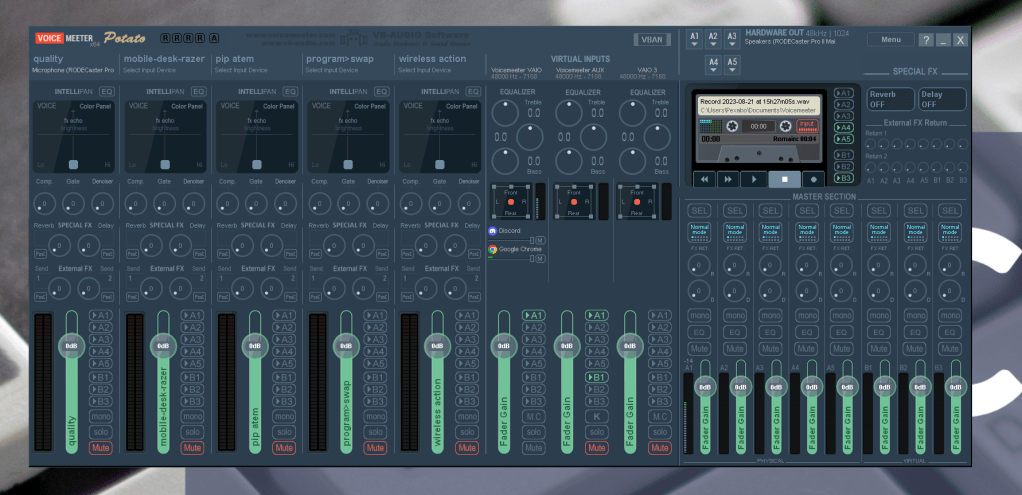The width and height of the screenshot is (1022, 495).
Task: Select input device for program>swap
Action: point(332,70)
